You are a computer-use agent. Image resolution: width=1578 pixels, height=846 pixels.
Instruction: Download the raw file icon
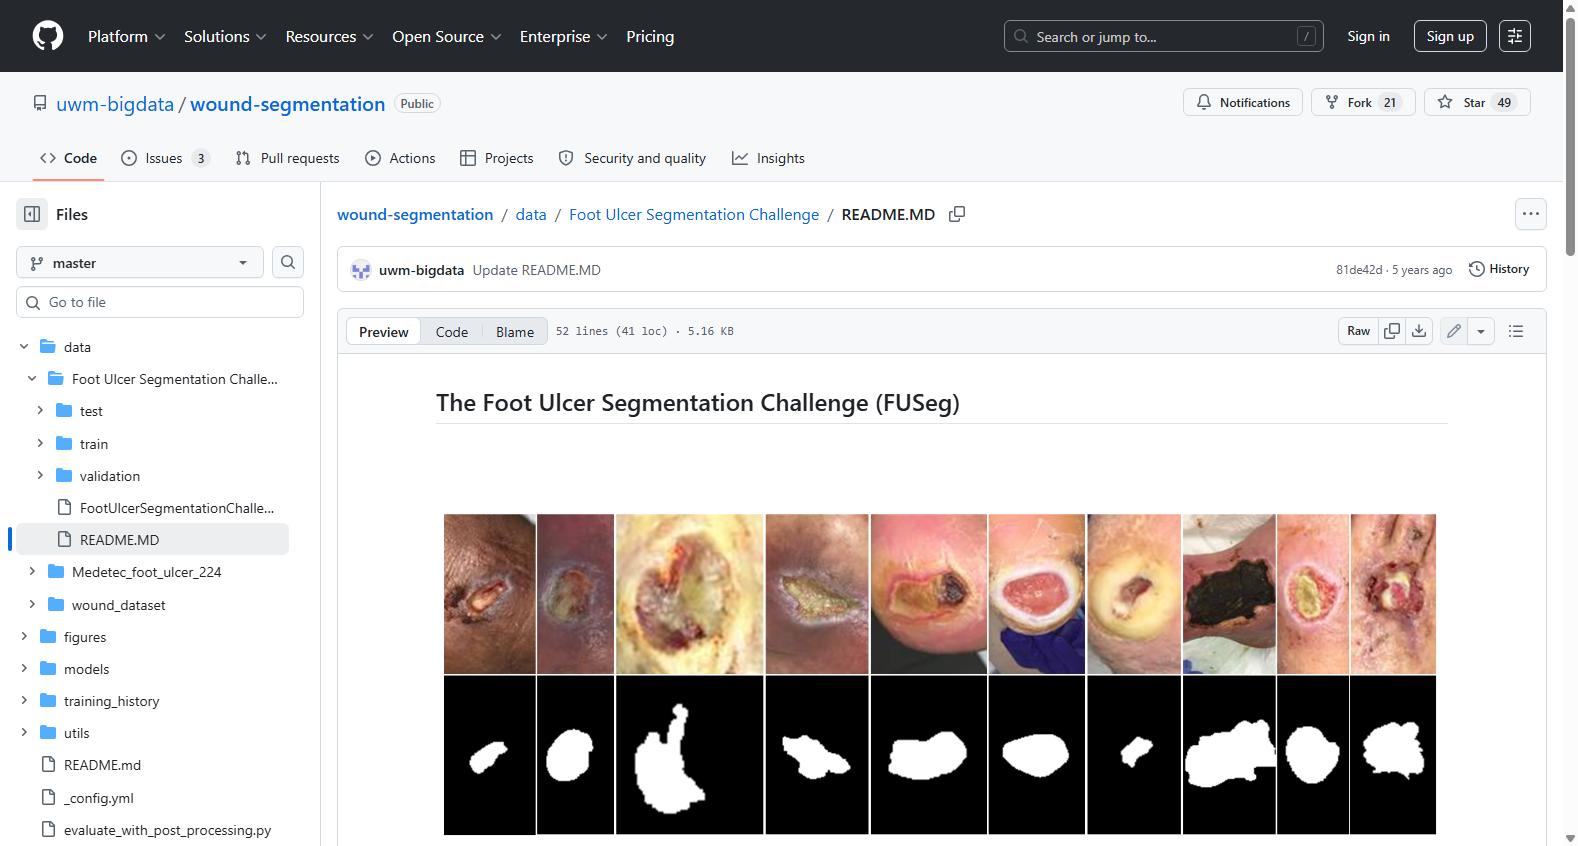1419,331
